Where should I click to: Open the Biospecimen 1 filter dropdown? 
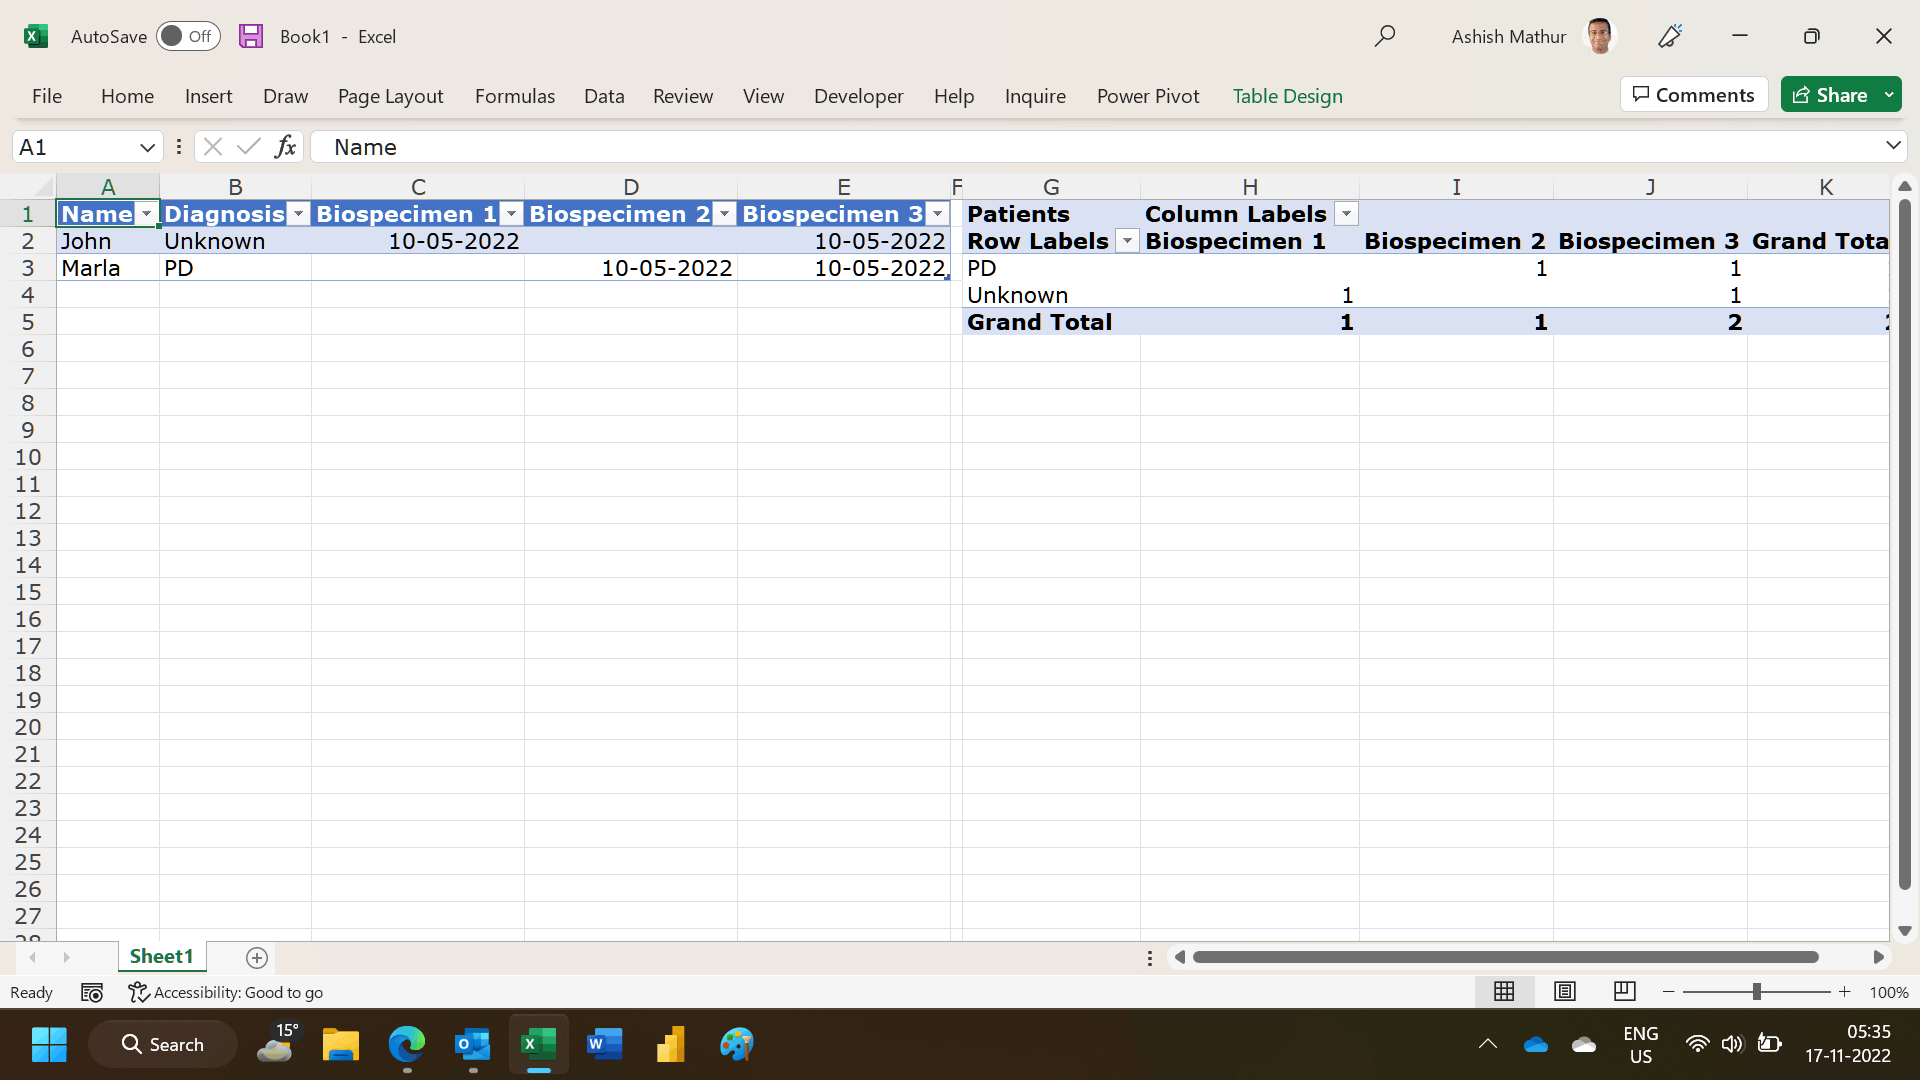(511, 214)
